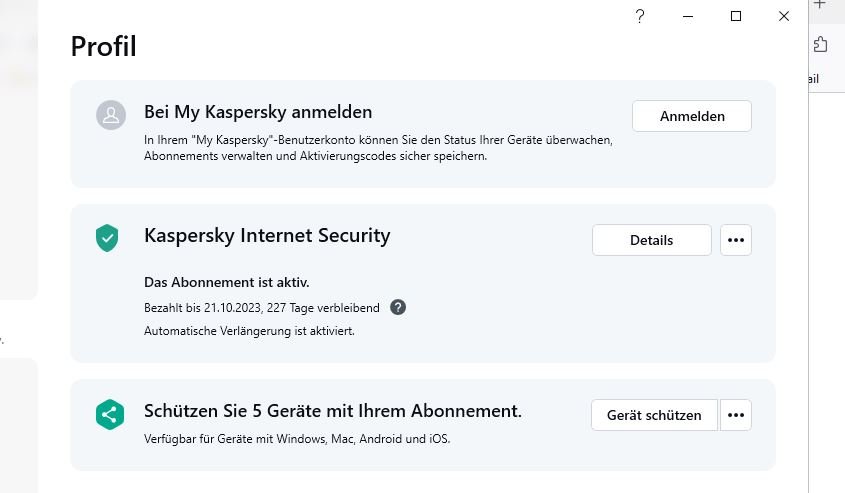
Task: Show info tooltip next to 227 Tage verbleibend
Action: [x=398, y=307]
